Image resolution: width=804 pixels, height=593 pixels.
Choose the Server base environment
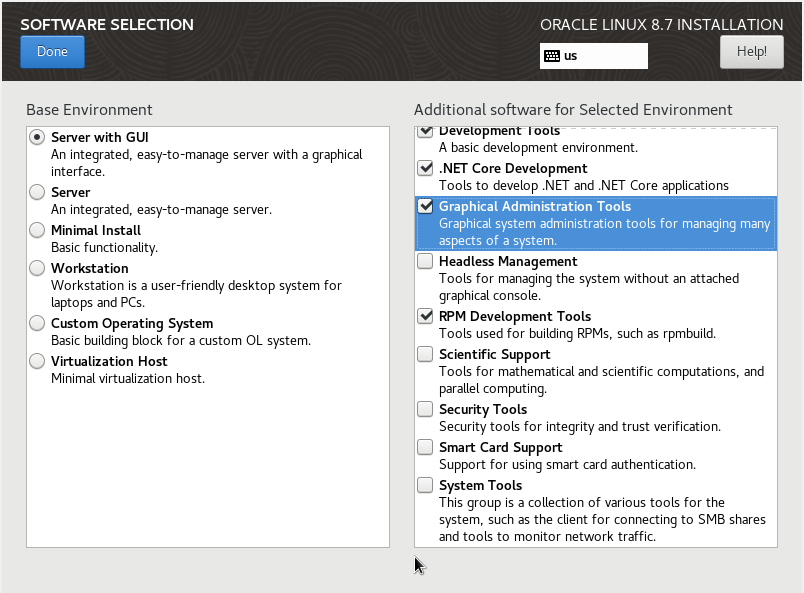click(x=37, y=192)
